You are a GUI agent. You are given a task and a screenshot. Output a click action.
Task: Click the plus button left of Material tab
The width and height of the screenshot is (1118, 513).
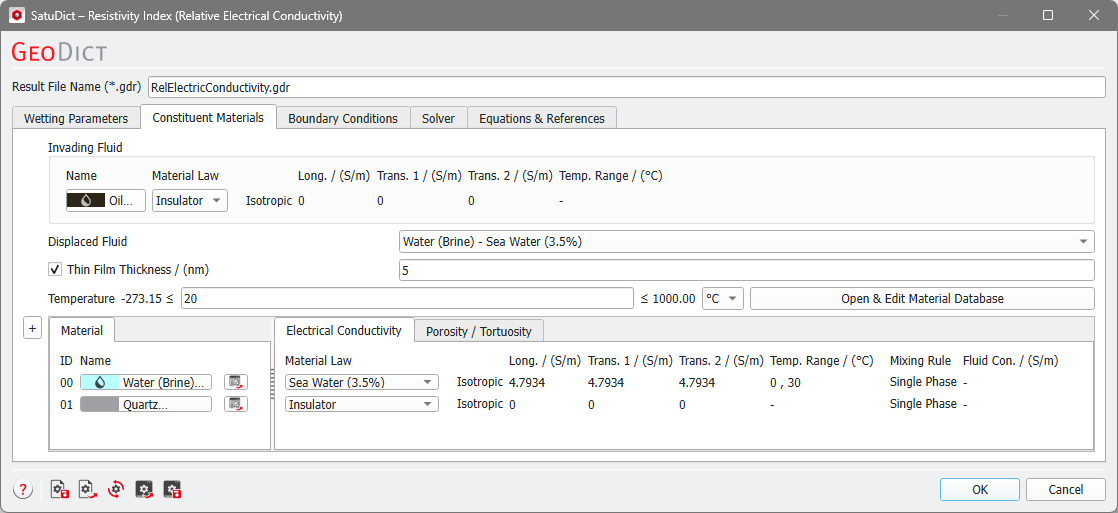click(32, 329)
